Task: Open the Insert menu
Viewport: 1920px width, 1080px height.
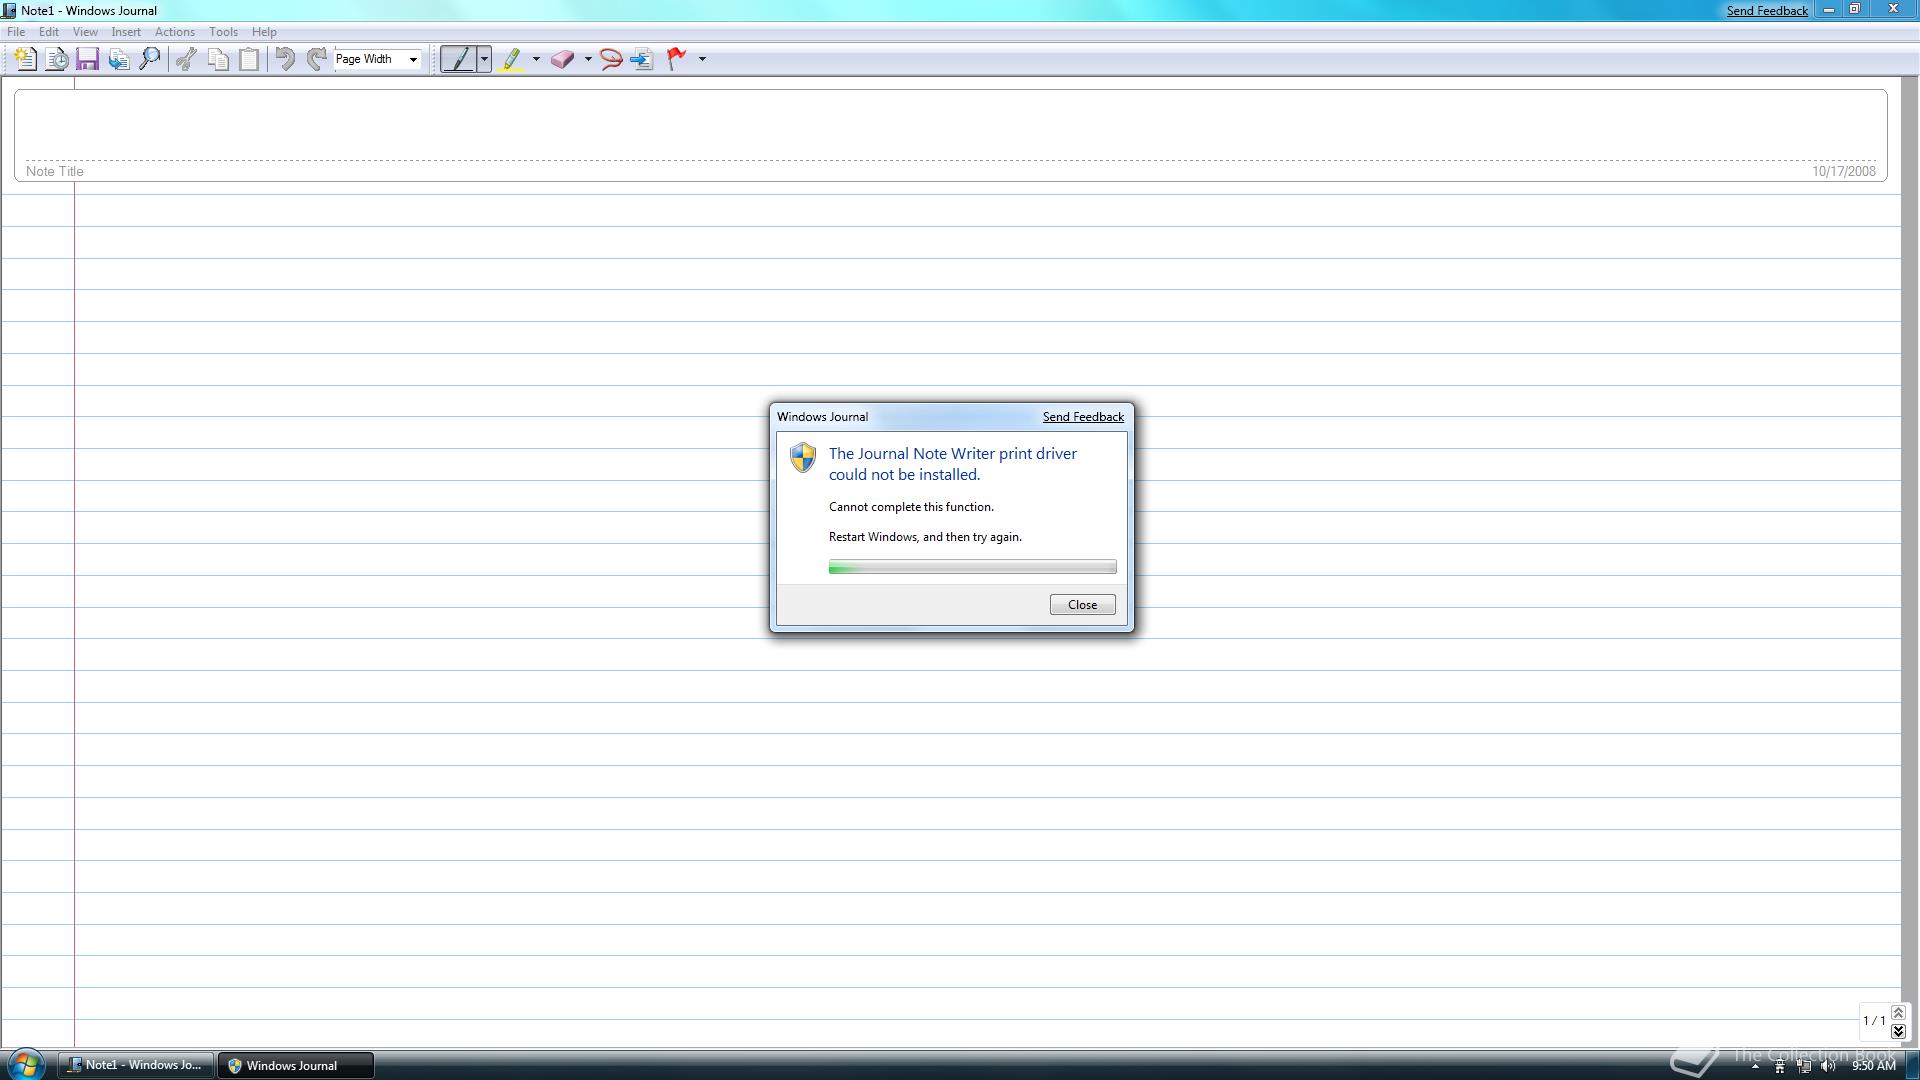Action: tap(126, 32)
